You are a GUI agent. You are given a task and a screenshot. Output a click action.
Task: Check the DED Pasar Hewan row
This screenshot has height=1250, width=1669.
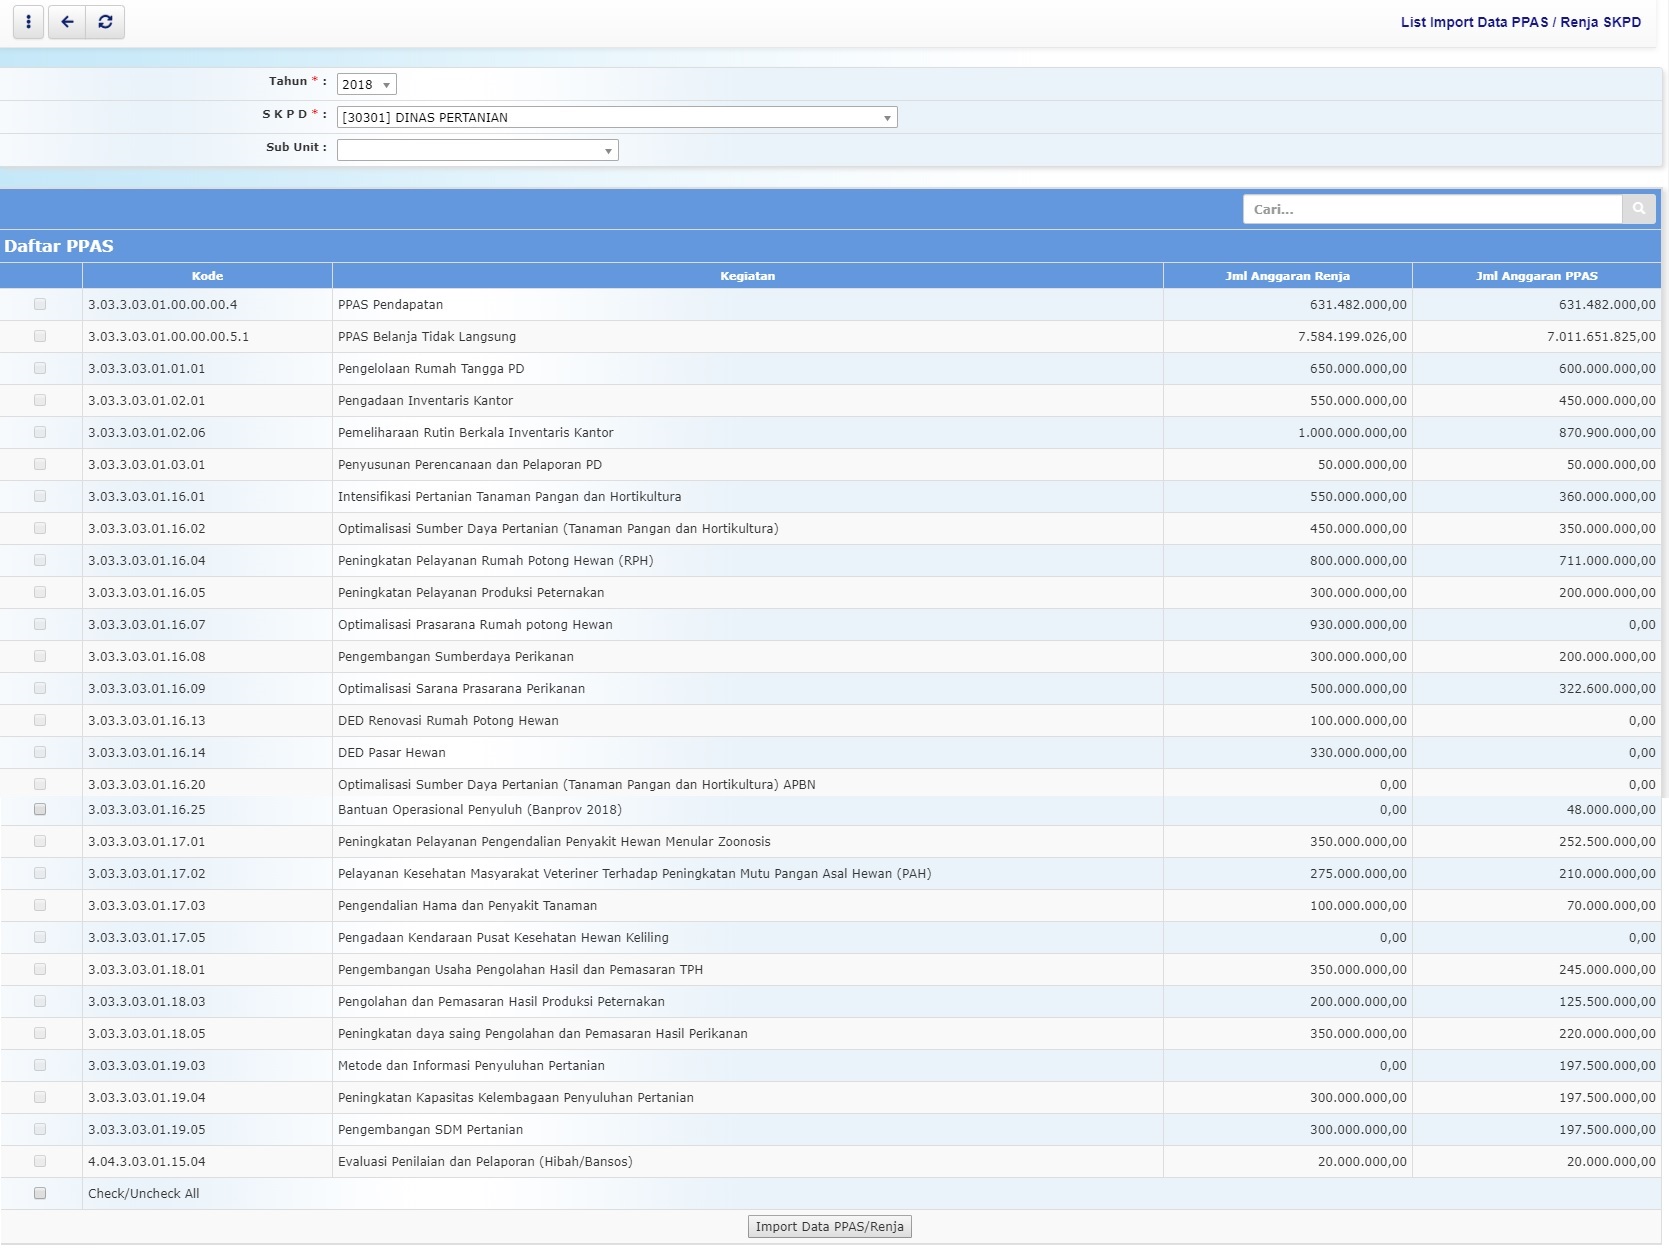(40, 753)
